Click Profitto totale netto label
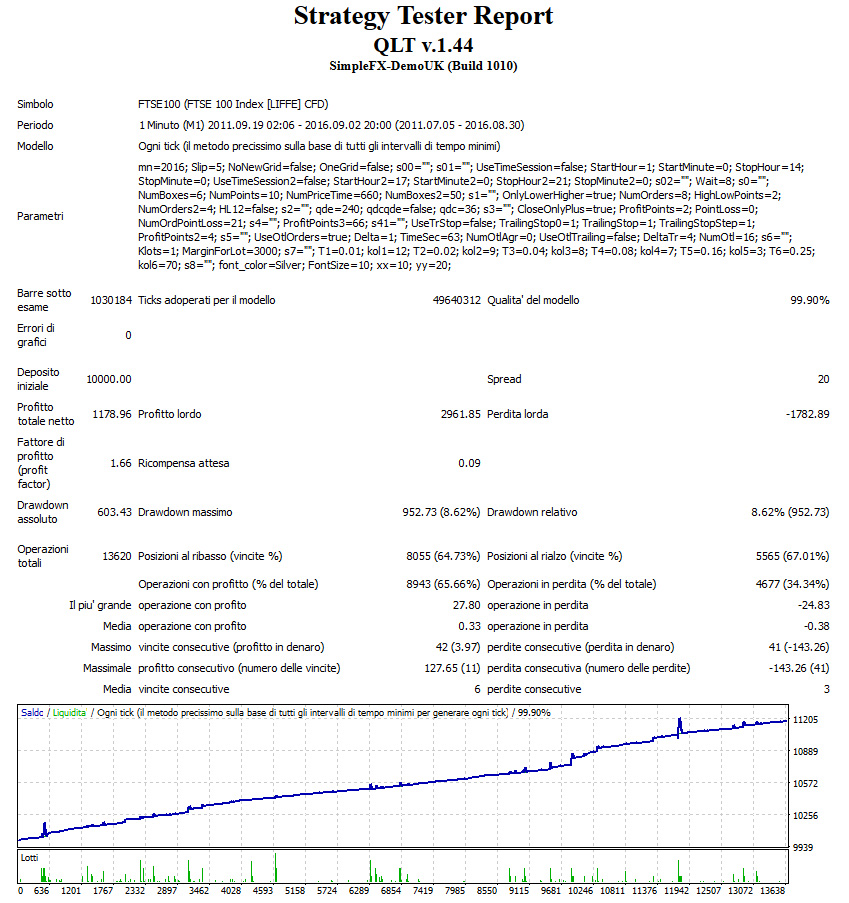849x903 pixels. pyautogui.click(x=46, y=414)
